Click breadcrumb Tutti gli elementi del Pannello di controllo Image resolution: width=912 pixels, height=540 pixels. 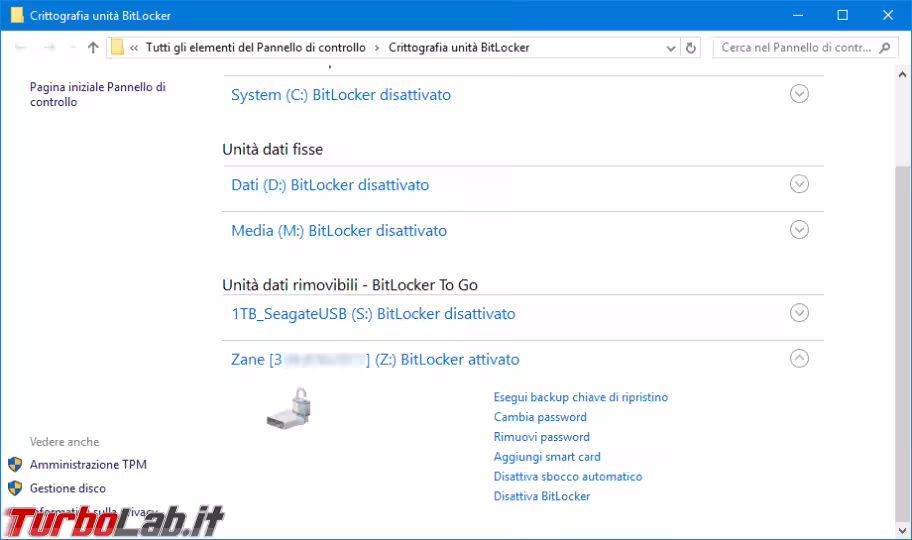pyautogui.click(x=255, y=48)
